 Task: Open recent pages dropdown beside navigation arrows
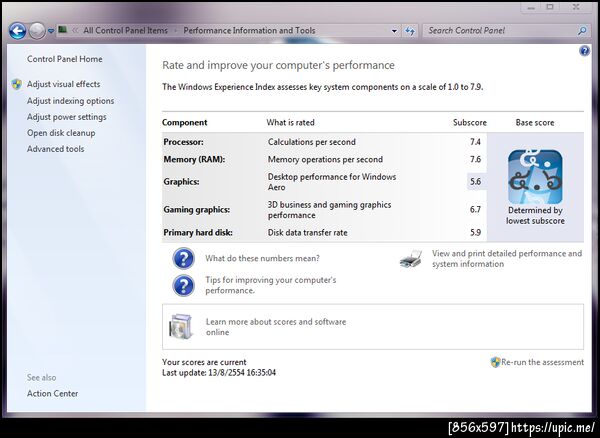click(51, 31)
